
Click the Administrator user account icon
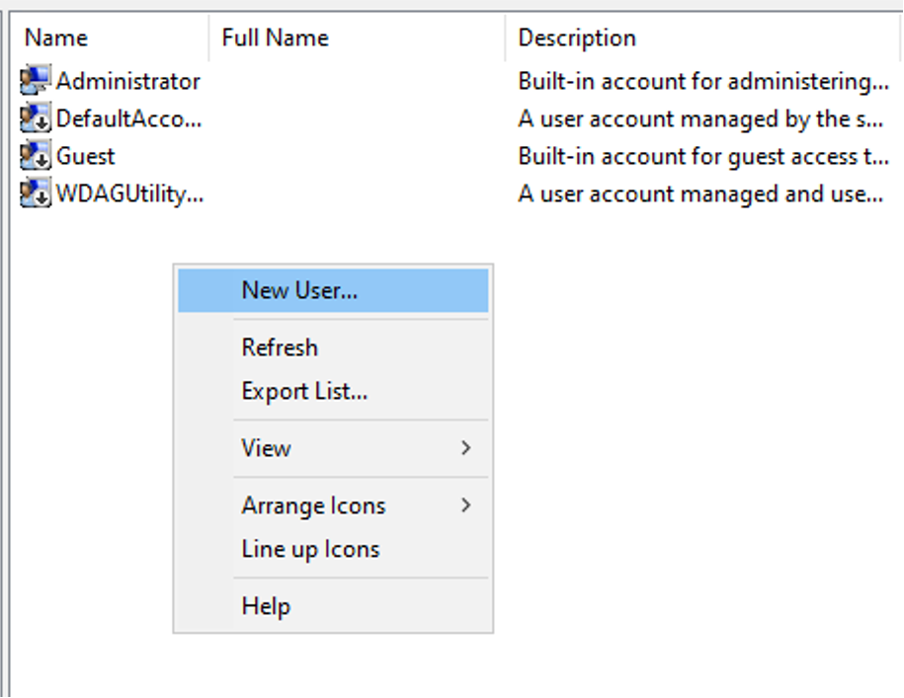[35, 80]
